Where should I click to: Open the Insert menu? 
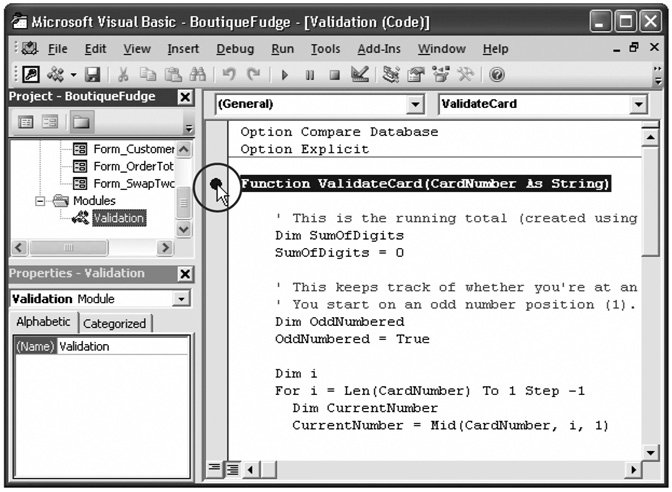tap(183, 49)
